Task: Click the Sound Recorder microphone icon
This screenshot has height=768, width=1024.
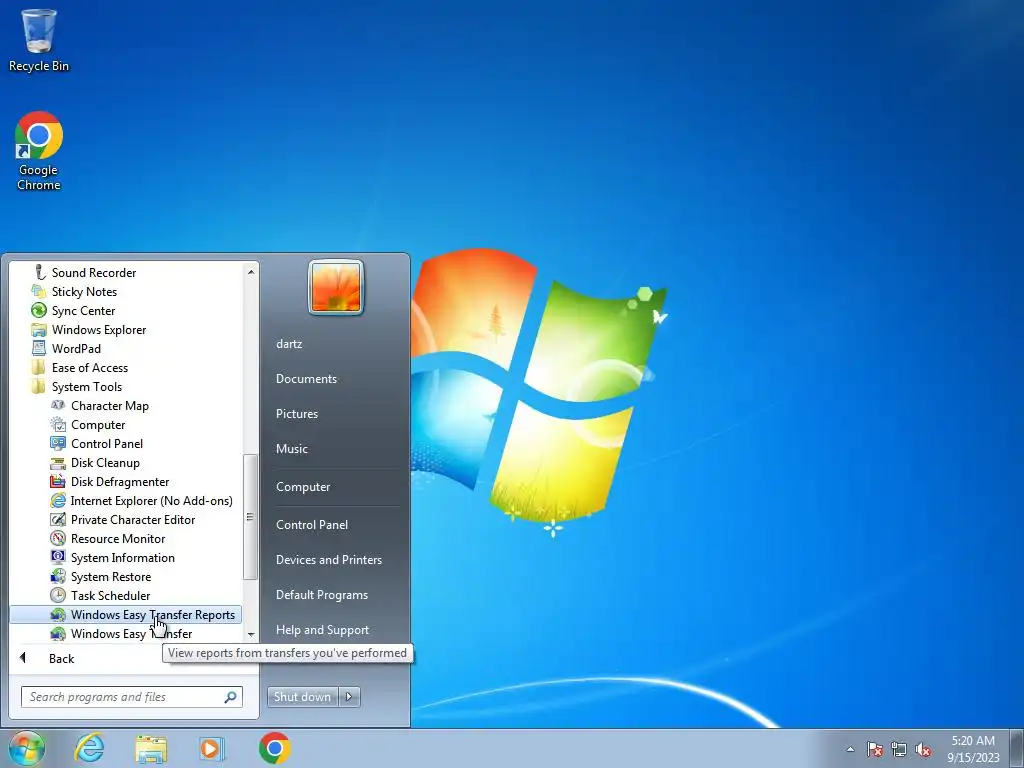Action: (x=39, y=272)
